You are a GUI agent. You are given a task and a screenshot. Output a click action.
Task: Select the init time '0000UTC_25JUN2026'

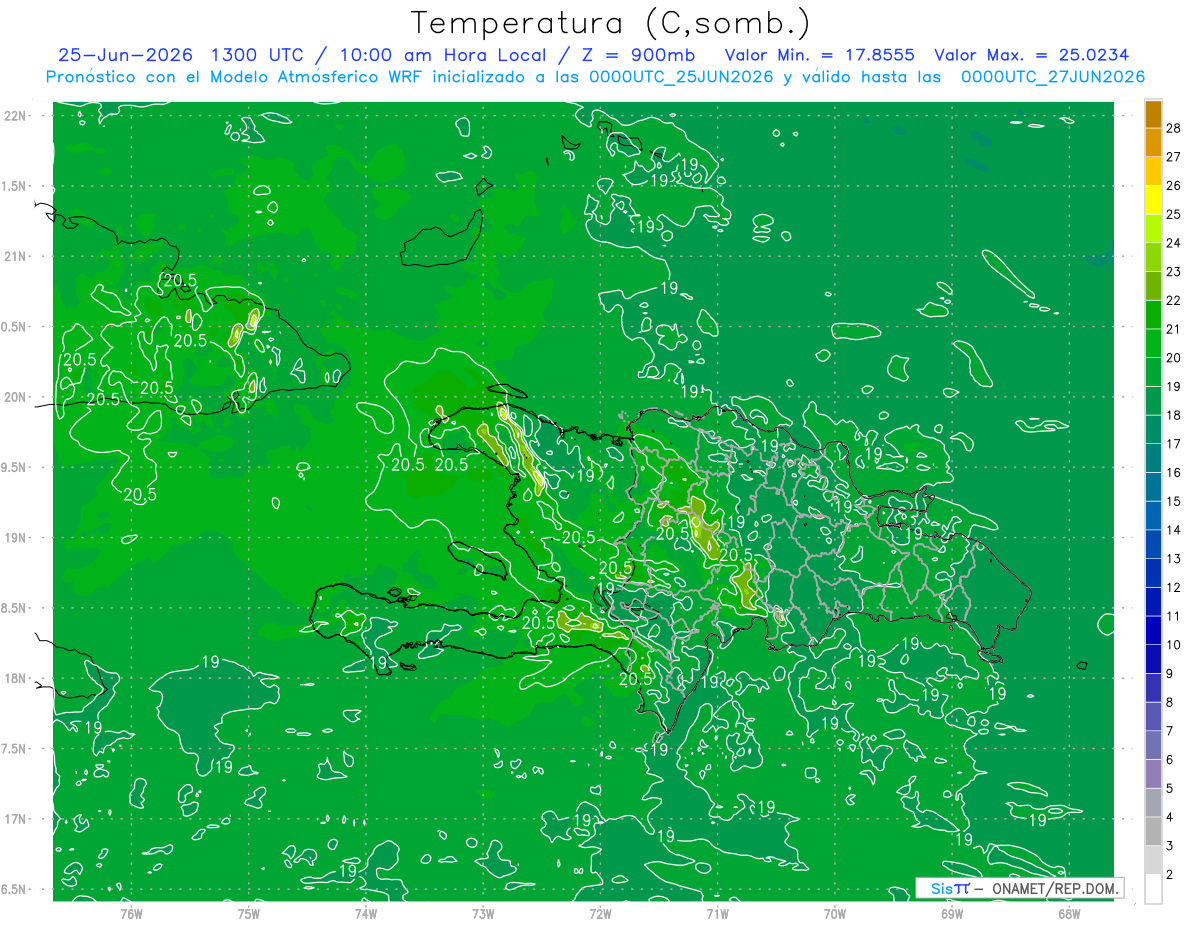point(681,77)
